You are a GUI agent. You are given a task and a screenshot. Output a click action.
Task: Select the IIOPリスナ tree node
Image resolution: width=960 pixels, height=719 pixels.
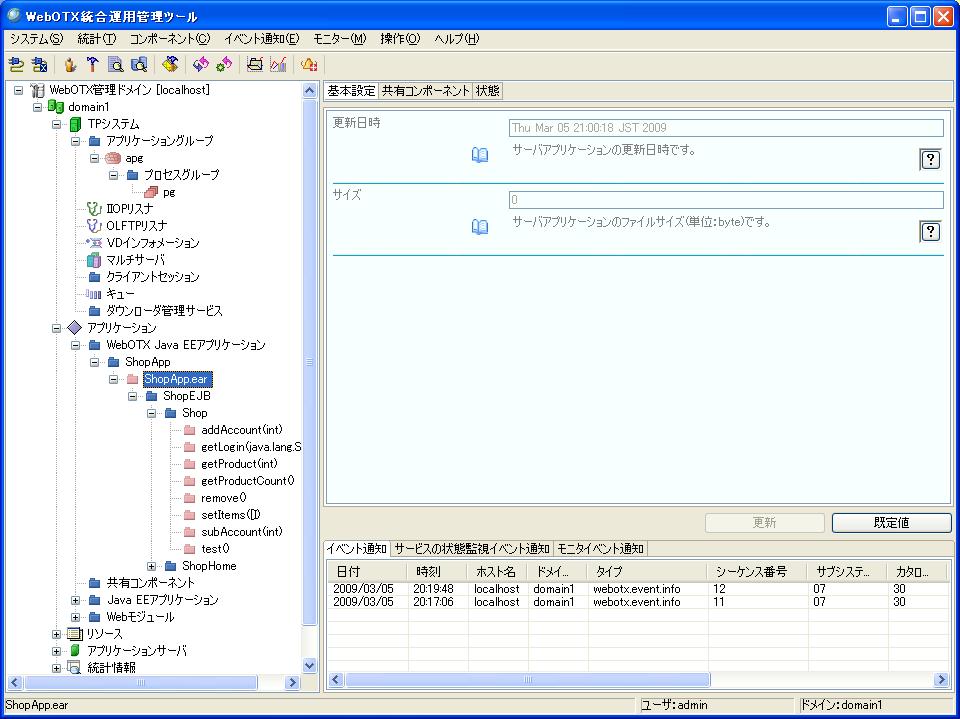(129, 209)
